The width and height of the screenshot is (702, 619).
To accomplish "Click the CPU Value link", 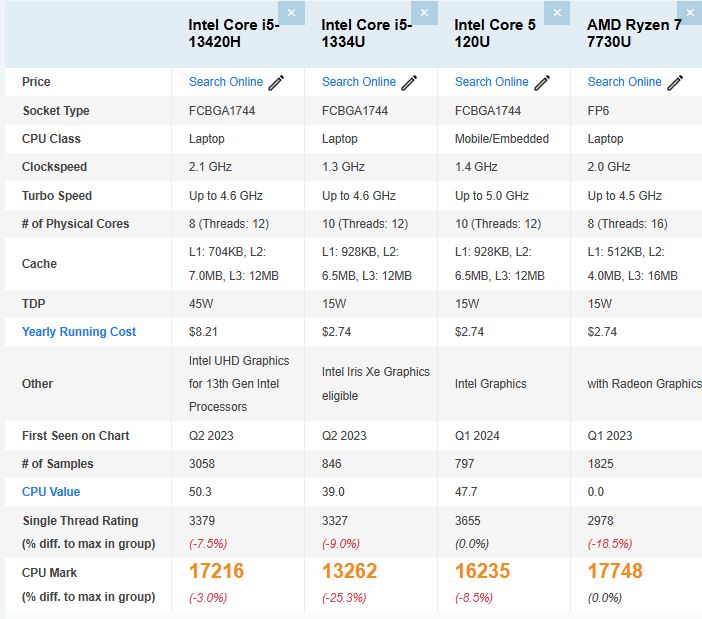I will pos(51,492).
